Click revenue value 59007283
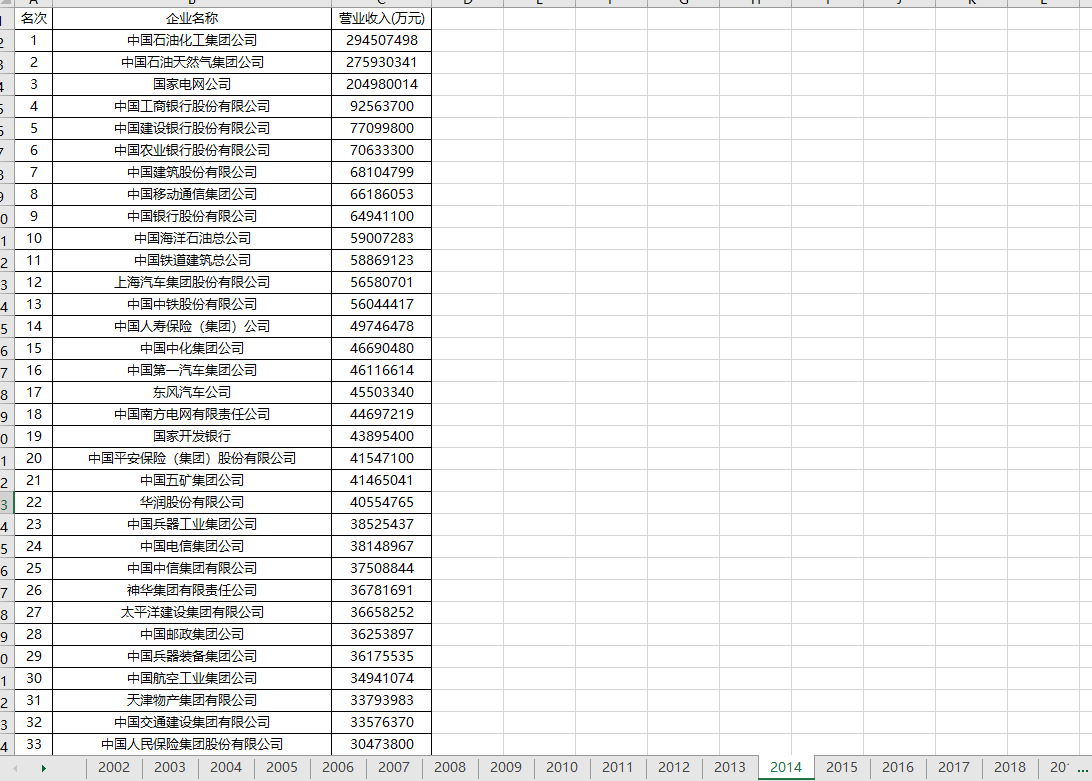 (x=382, y=238)
